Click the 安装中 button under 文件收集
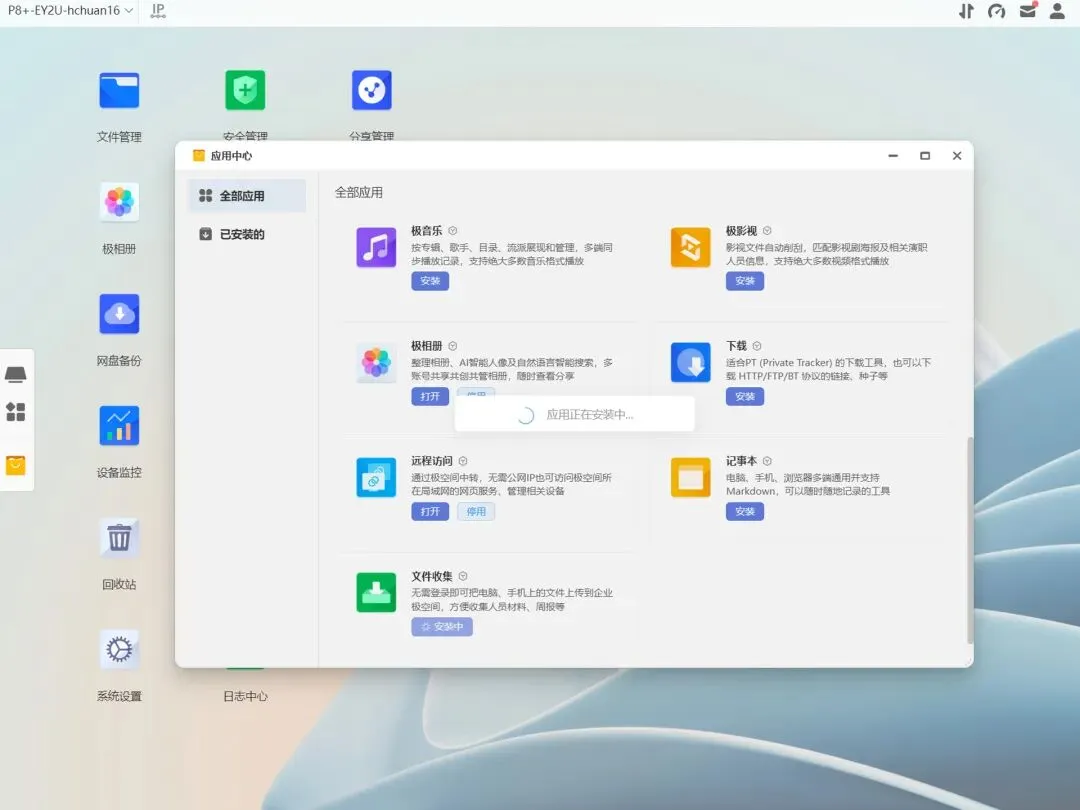The width and height of the screenshot is (1080, 810). pyautogui.click(x=442, y=627)
